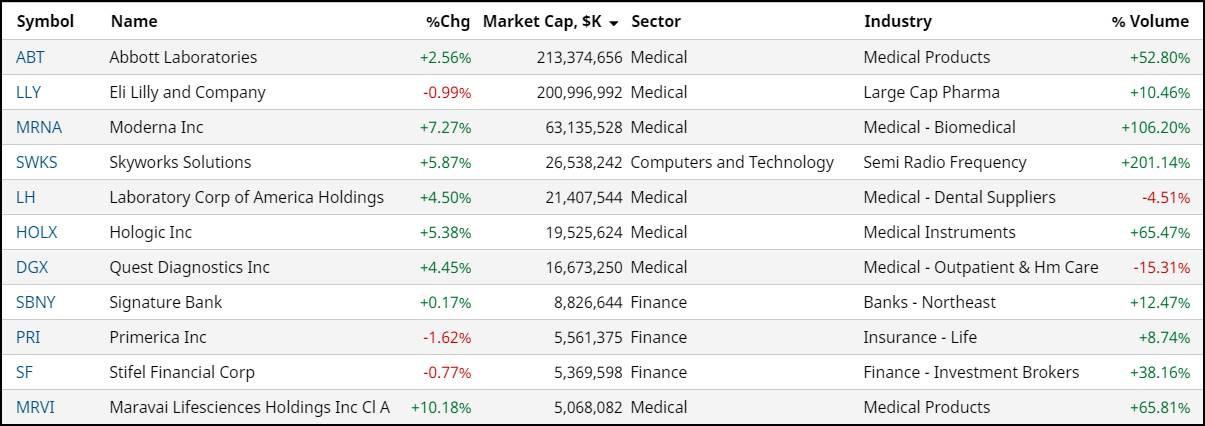Select the MRVI symbol link
Screen dimensions: 1205x426
pos(36,407)
